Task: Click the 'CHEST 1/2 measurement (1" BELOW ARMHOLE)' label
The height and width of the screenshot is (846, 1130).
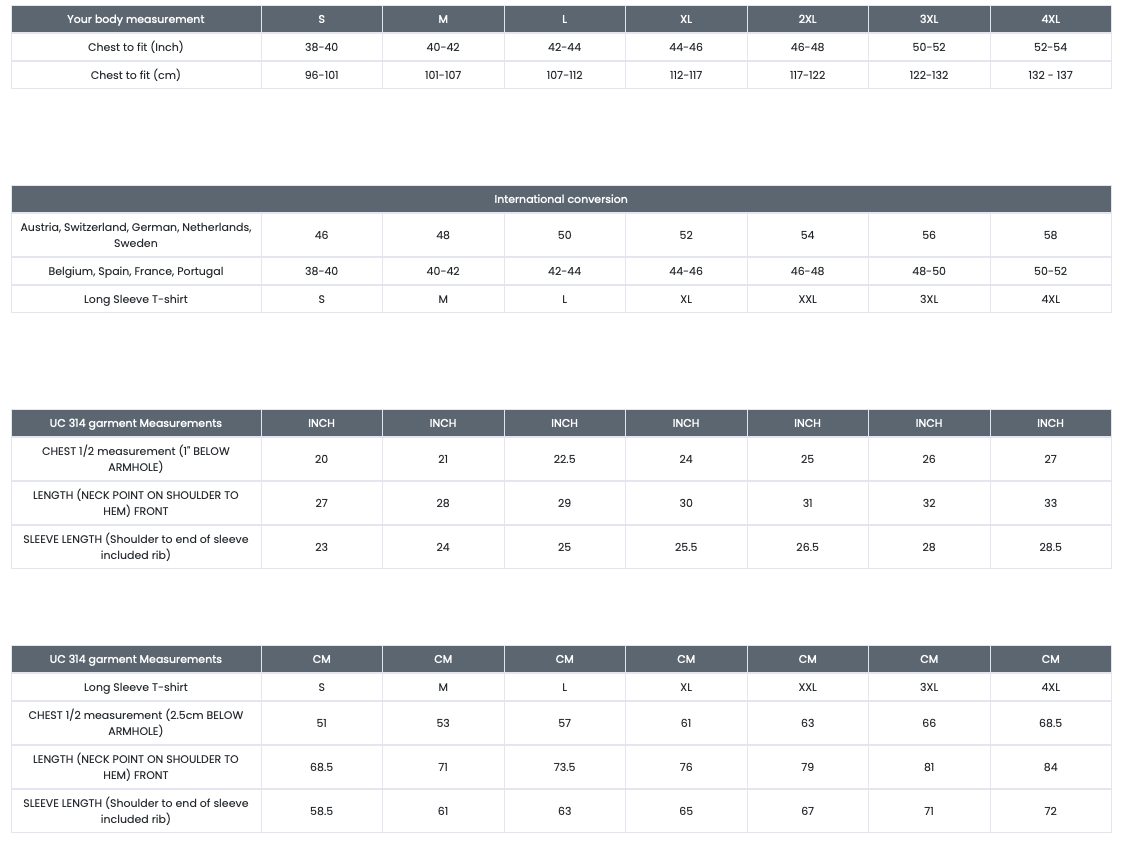Action: [x=136, y=459]
